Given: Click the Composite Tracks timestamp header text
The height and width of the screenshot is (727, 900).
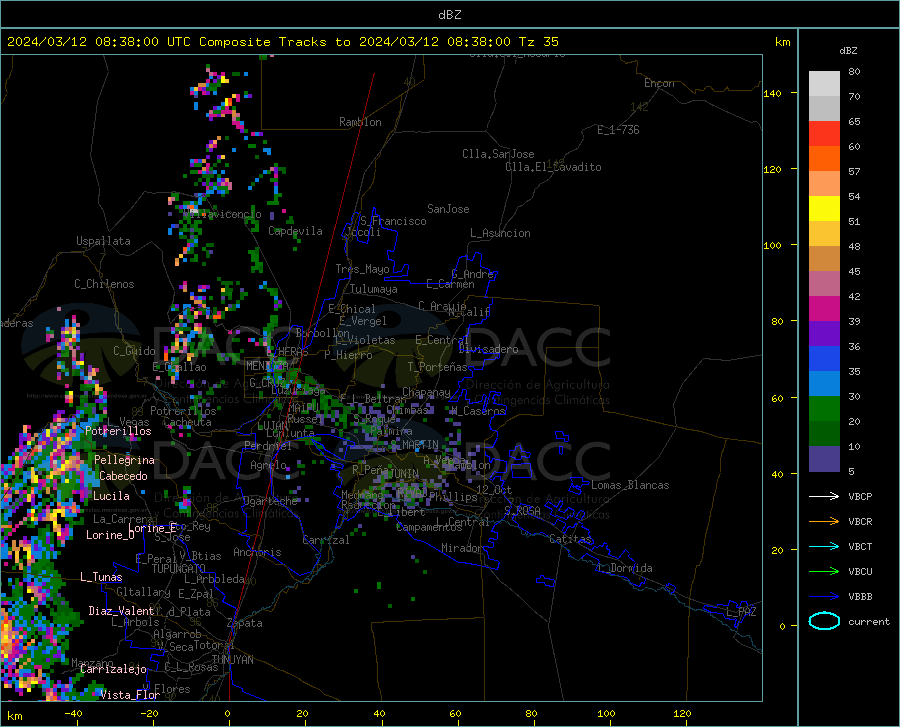Looking at the screenshot, I should (282, 42).
